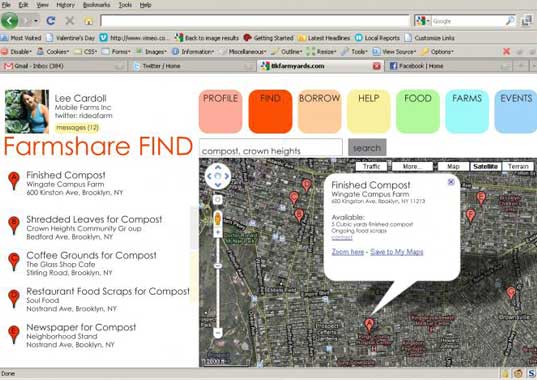Click the compost, crown heights search field
This screenshot has height=380, width=537.
[x=271, y=147]
